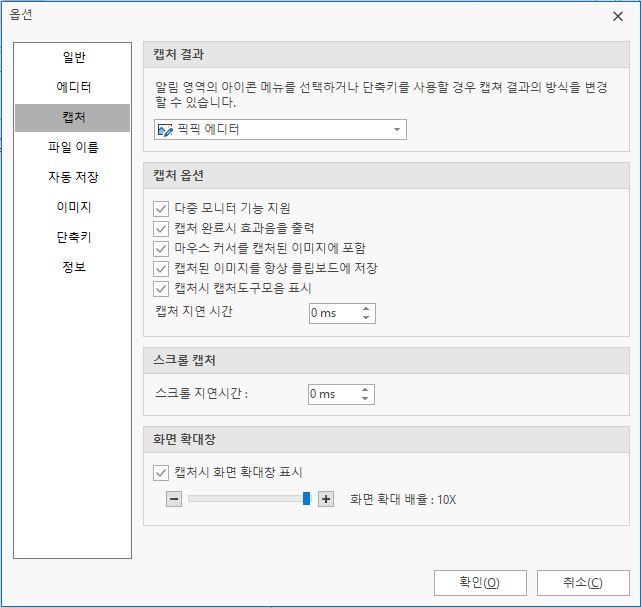Open the 단축키 hotkey settings

click(73, 237)
